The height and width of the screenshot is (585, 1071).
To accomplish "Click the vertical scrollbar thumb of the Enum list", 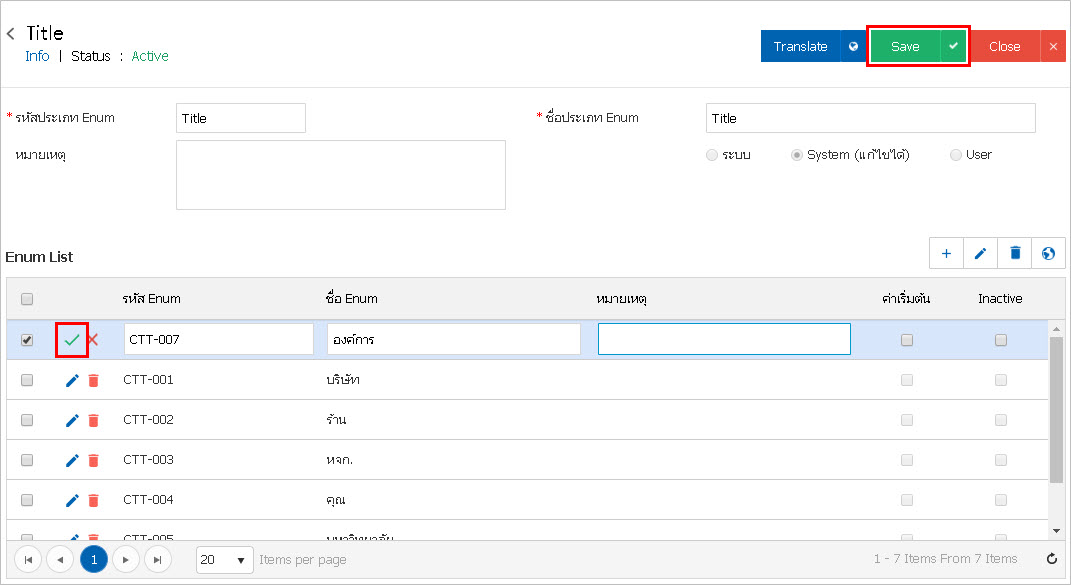I will 1057,410.
